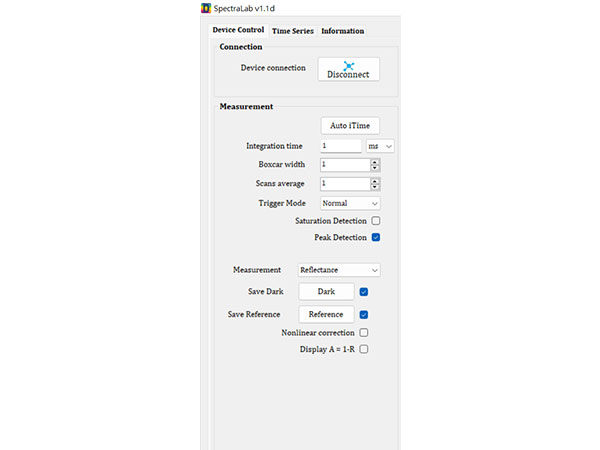
Task: Click the Disconnect device button
Action: (x=348, y=69)
